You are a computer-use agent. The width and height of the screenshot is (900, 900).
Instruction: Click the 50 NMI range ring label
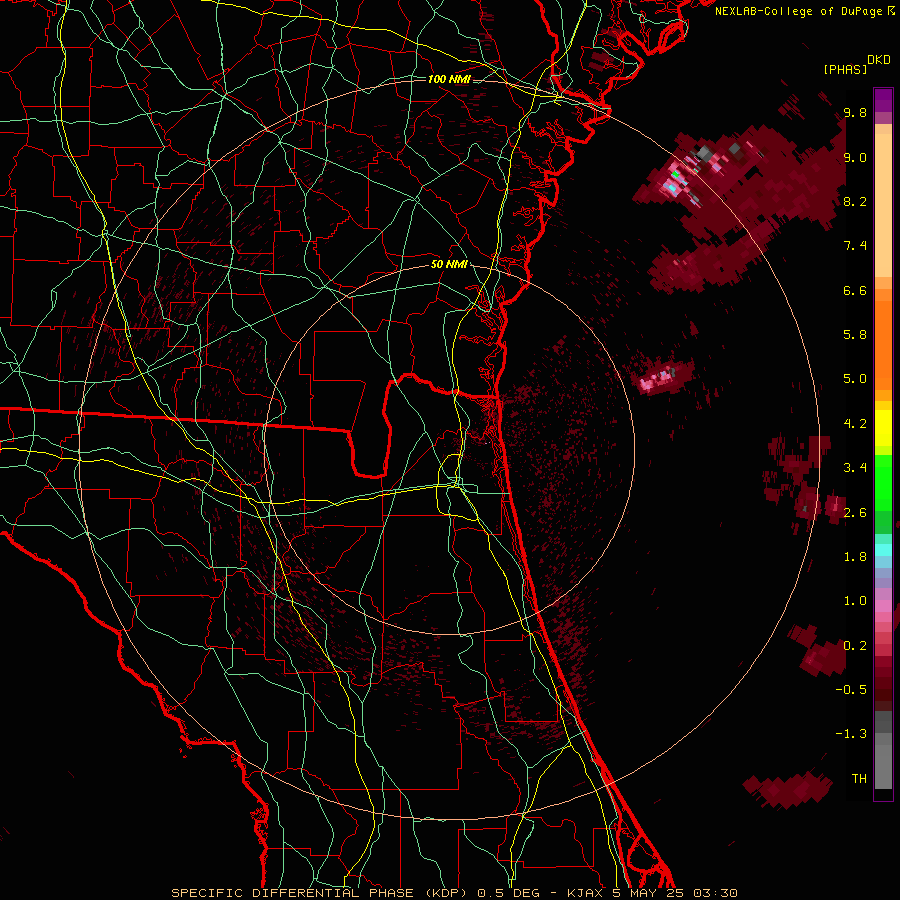click(449, 265)
